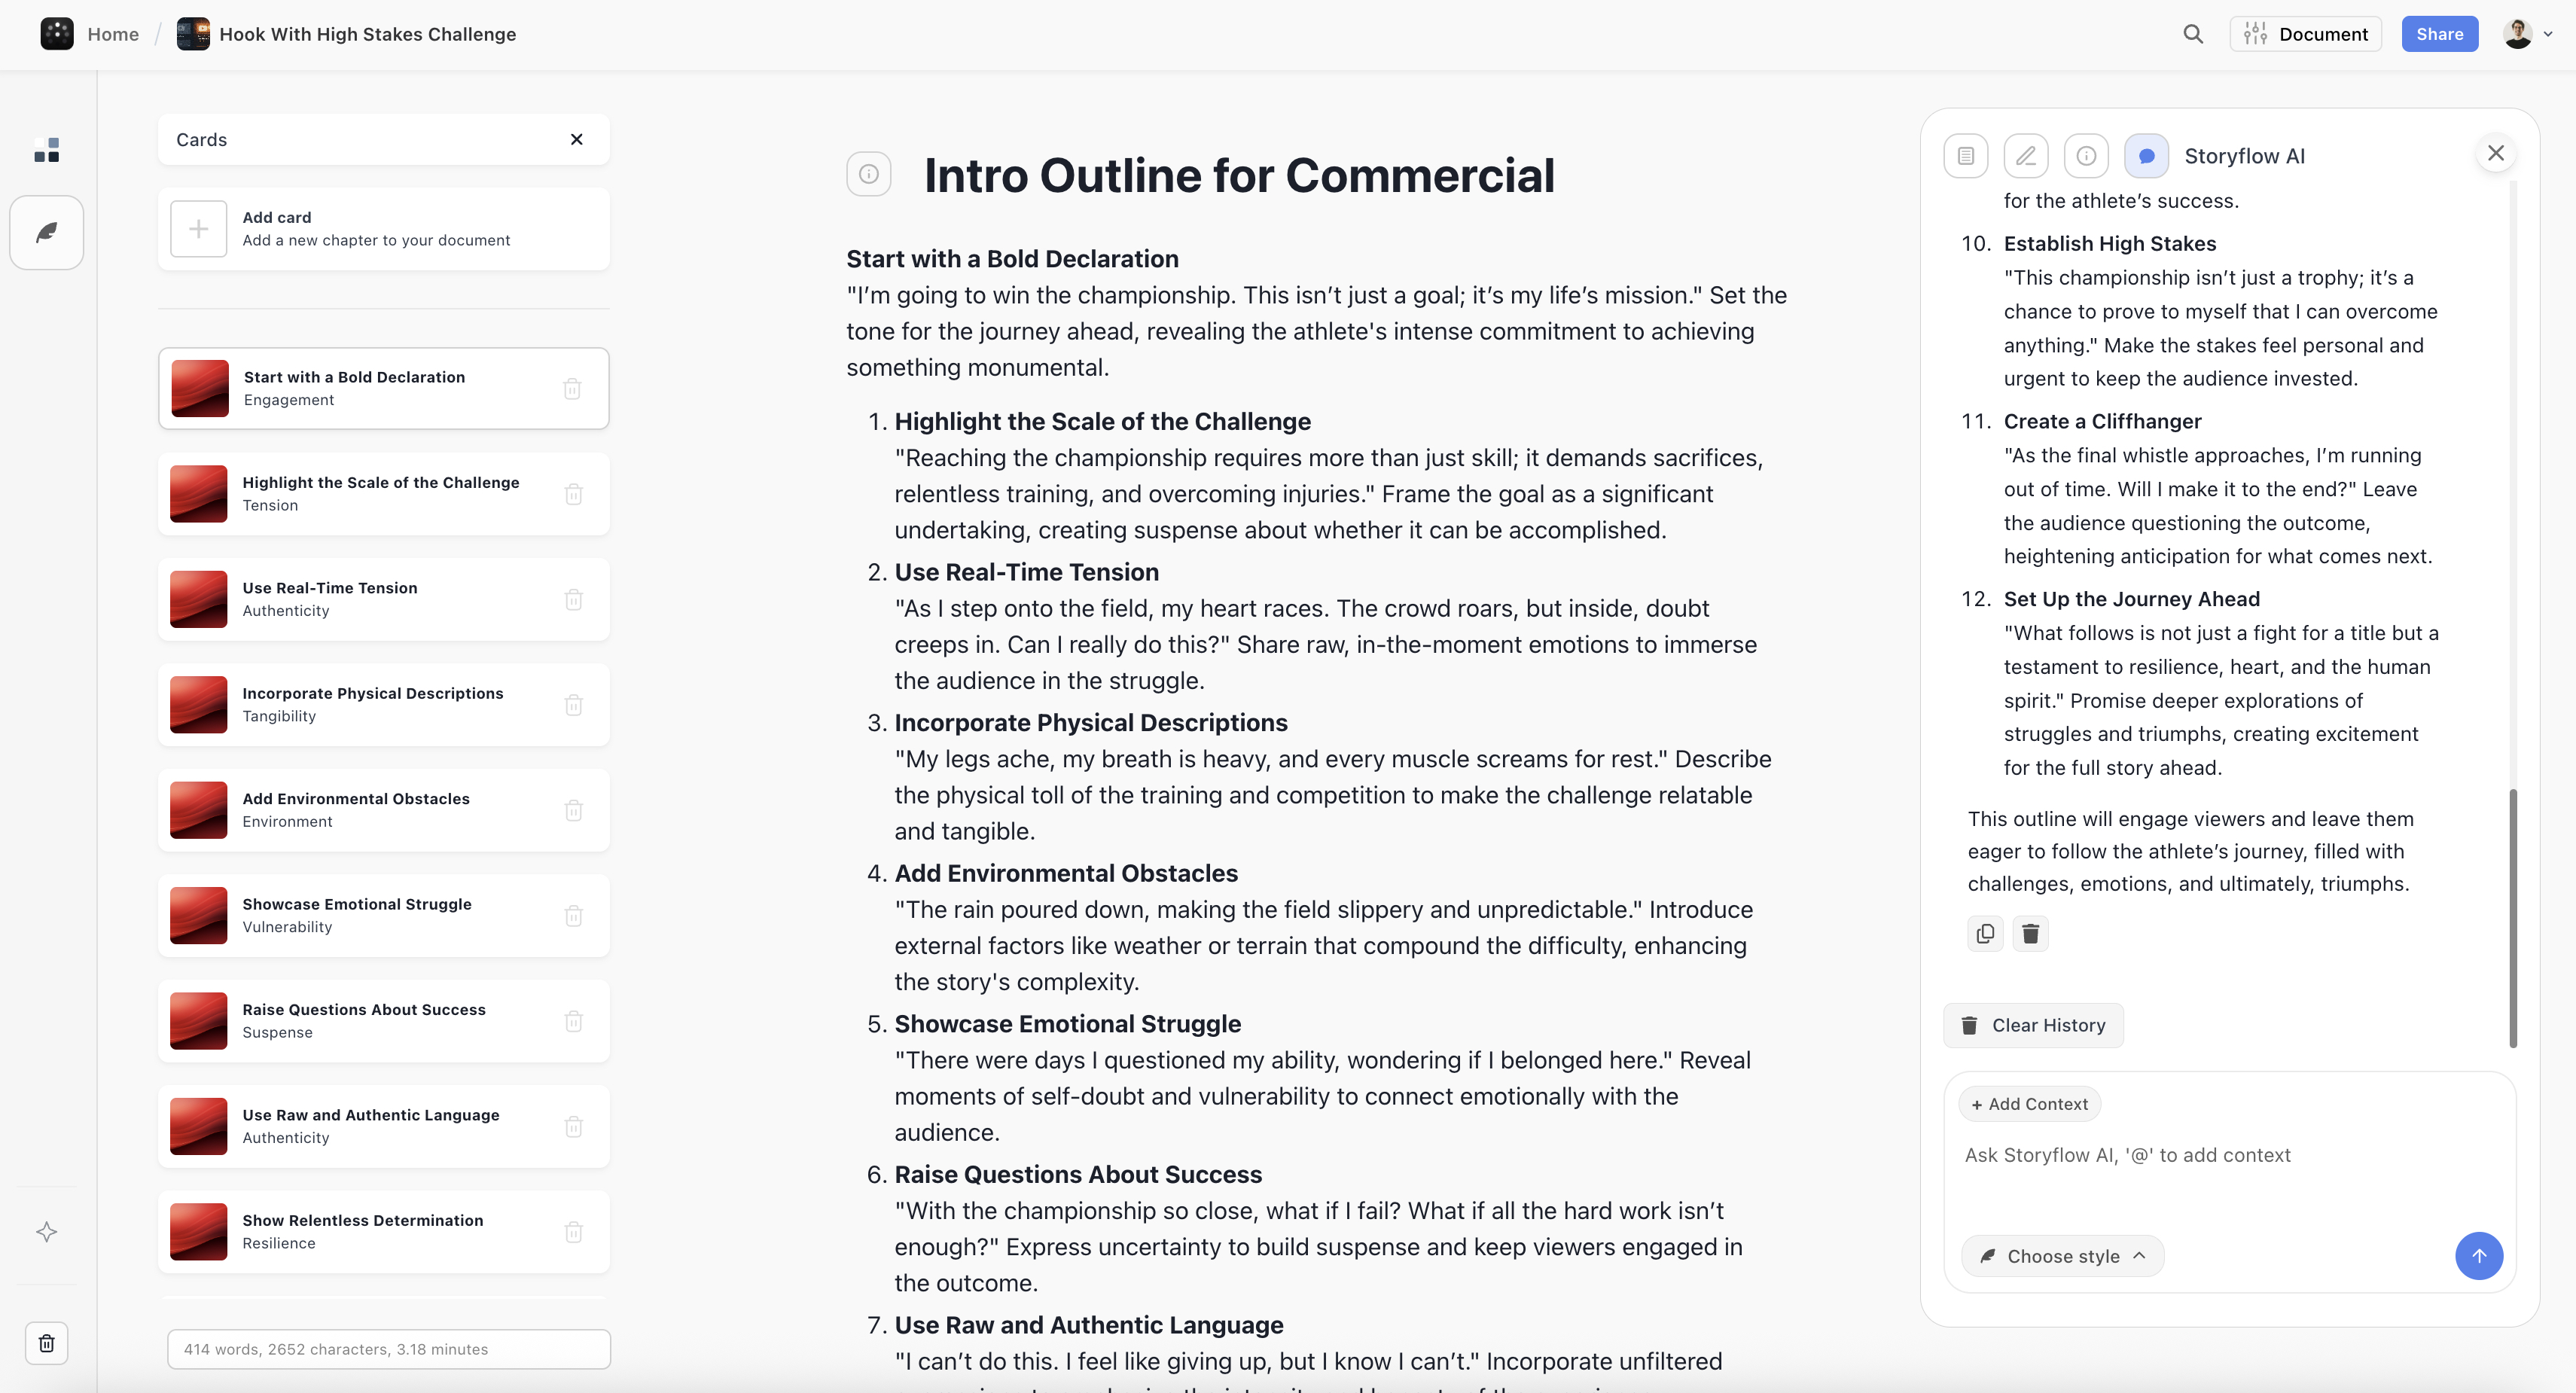
Task: Click the info icon beside the document title
Action: pos(868,174)
